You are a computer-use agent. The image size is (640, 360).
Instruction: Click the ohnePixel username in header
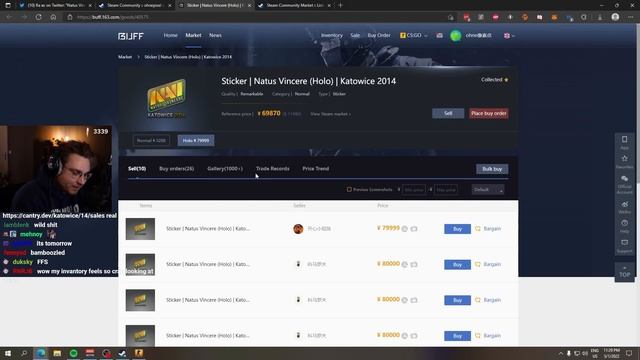478,36
